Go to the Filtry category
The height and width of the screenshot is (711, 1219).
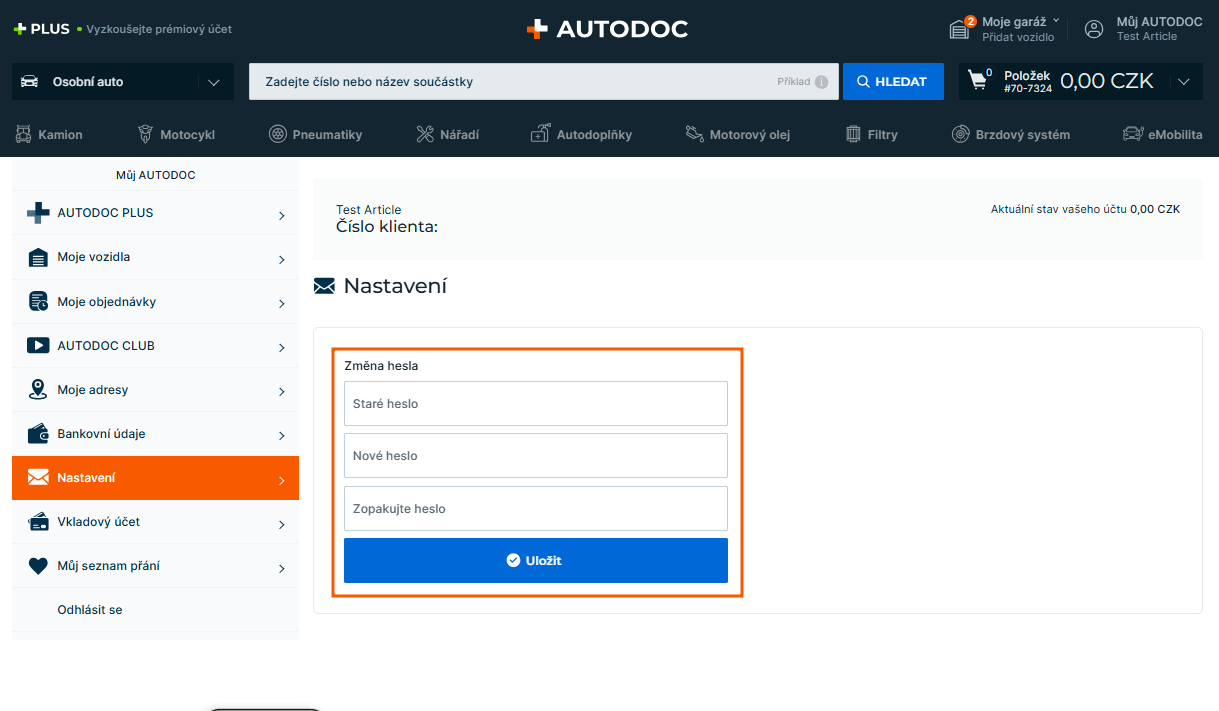(x=871, y=134)
